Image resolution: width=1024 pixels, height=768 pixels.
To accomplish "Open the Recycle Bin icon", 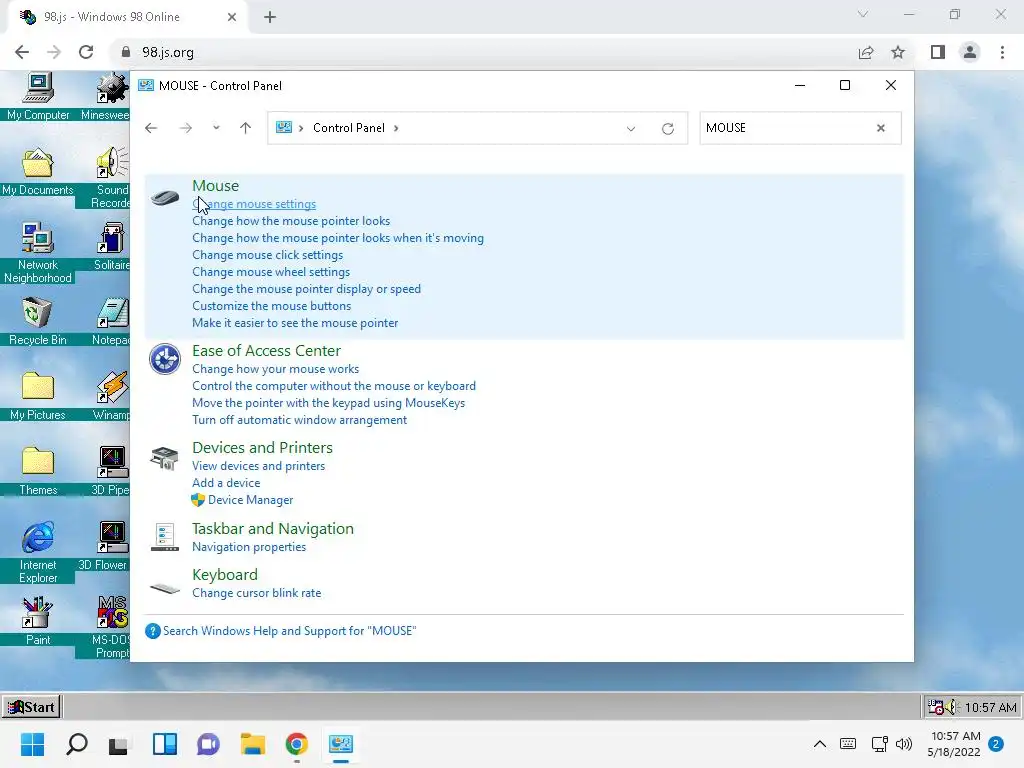I will (x=38, y=321).
